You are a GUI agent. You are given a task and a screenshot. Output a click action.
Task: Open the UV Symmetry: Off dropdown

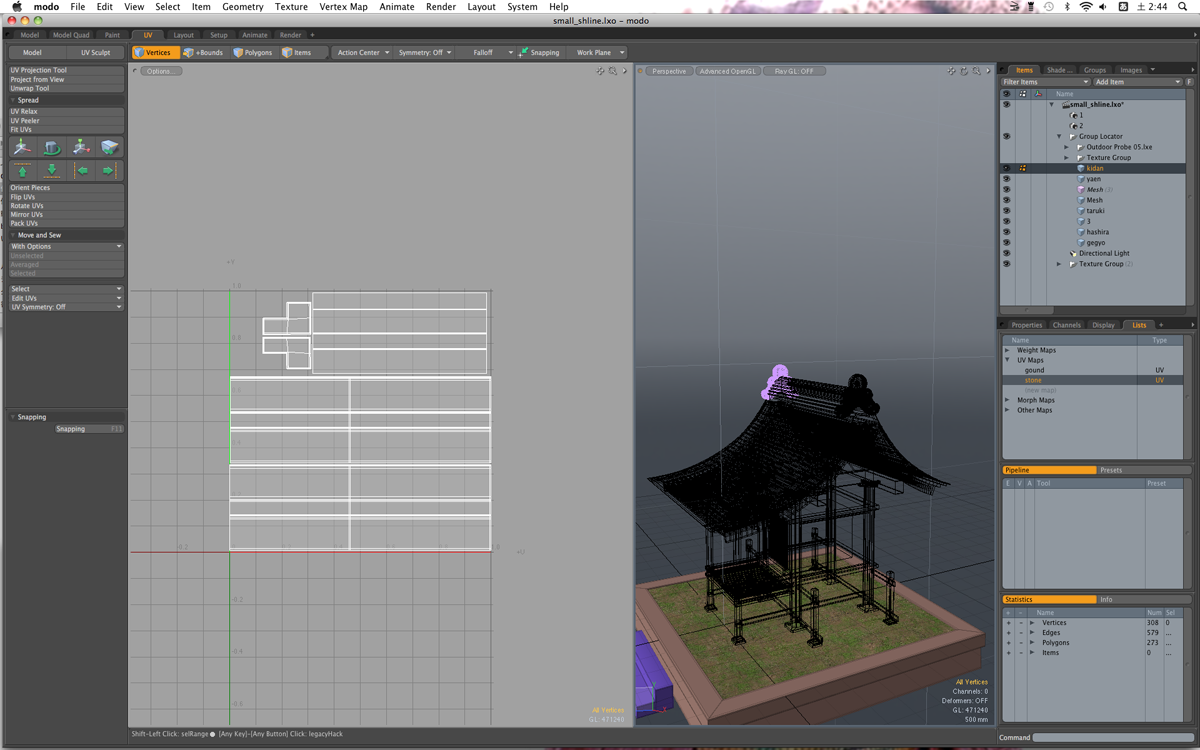[x=66, y=307]
